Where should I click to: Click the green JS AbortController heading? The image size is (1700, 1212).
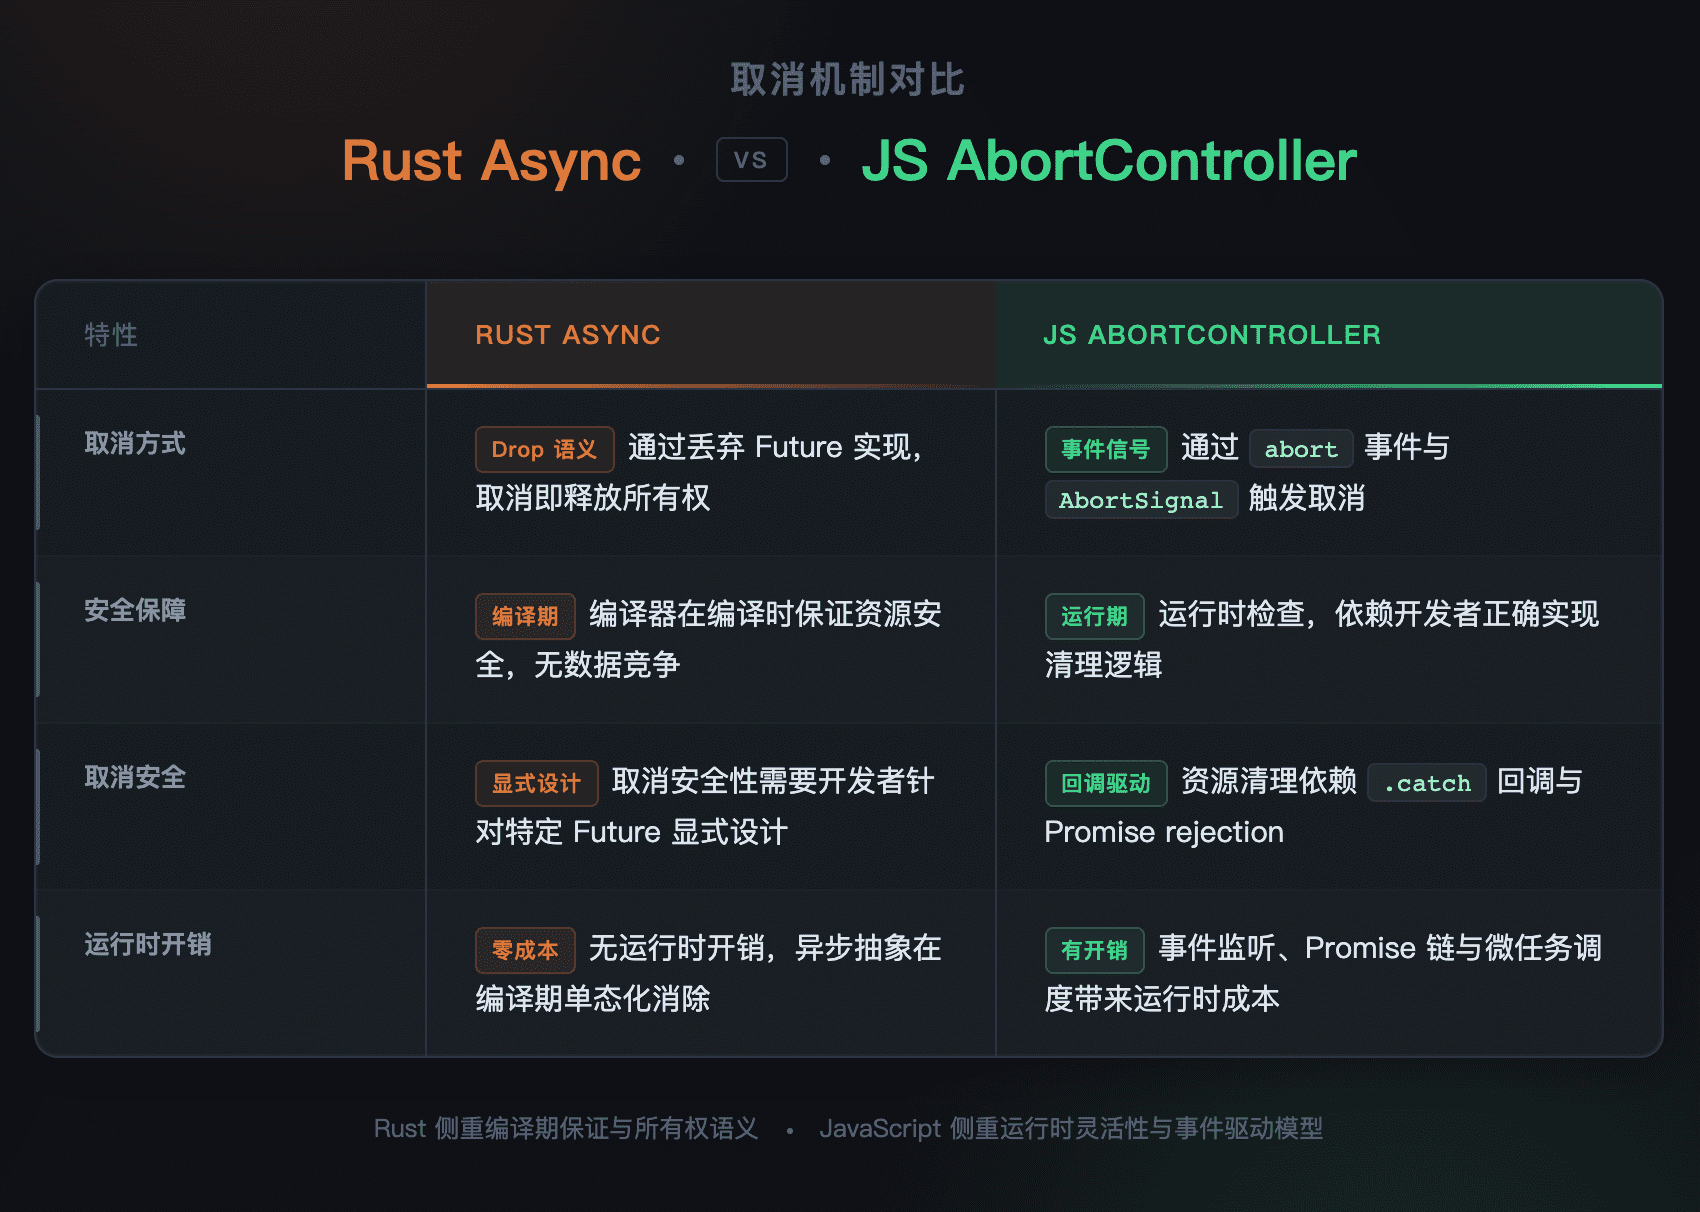click(1108, 161)
